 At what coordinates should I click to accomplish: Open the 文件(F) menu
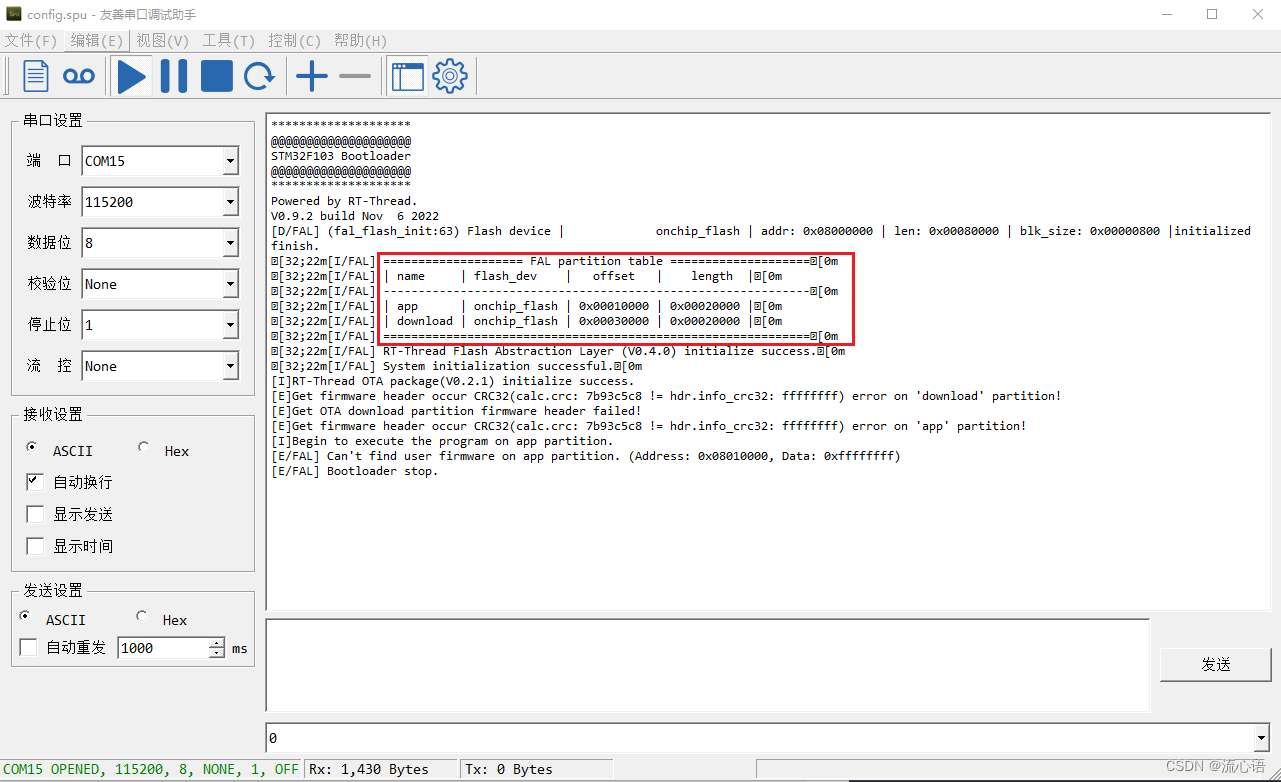point(31,41)
